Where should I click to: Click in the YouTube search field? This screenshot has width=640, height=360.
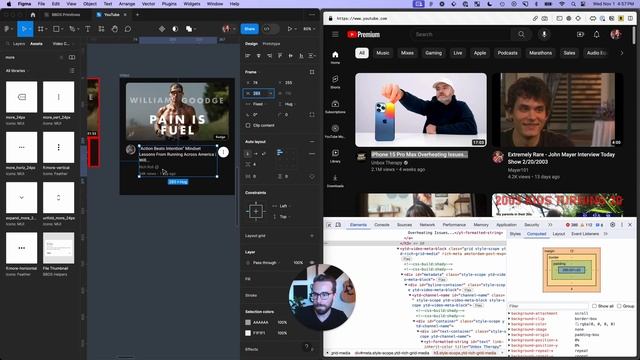(x=461, y=34)
